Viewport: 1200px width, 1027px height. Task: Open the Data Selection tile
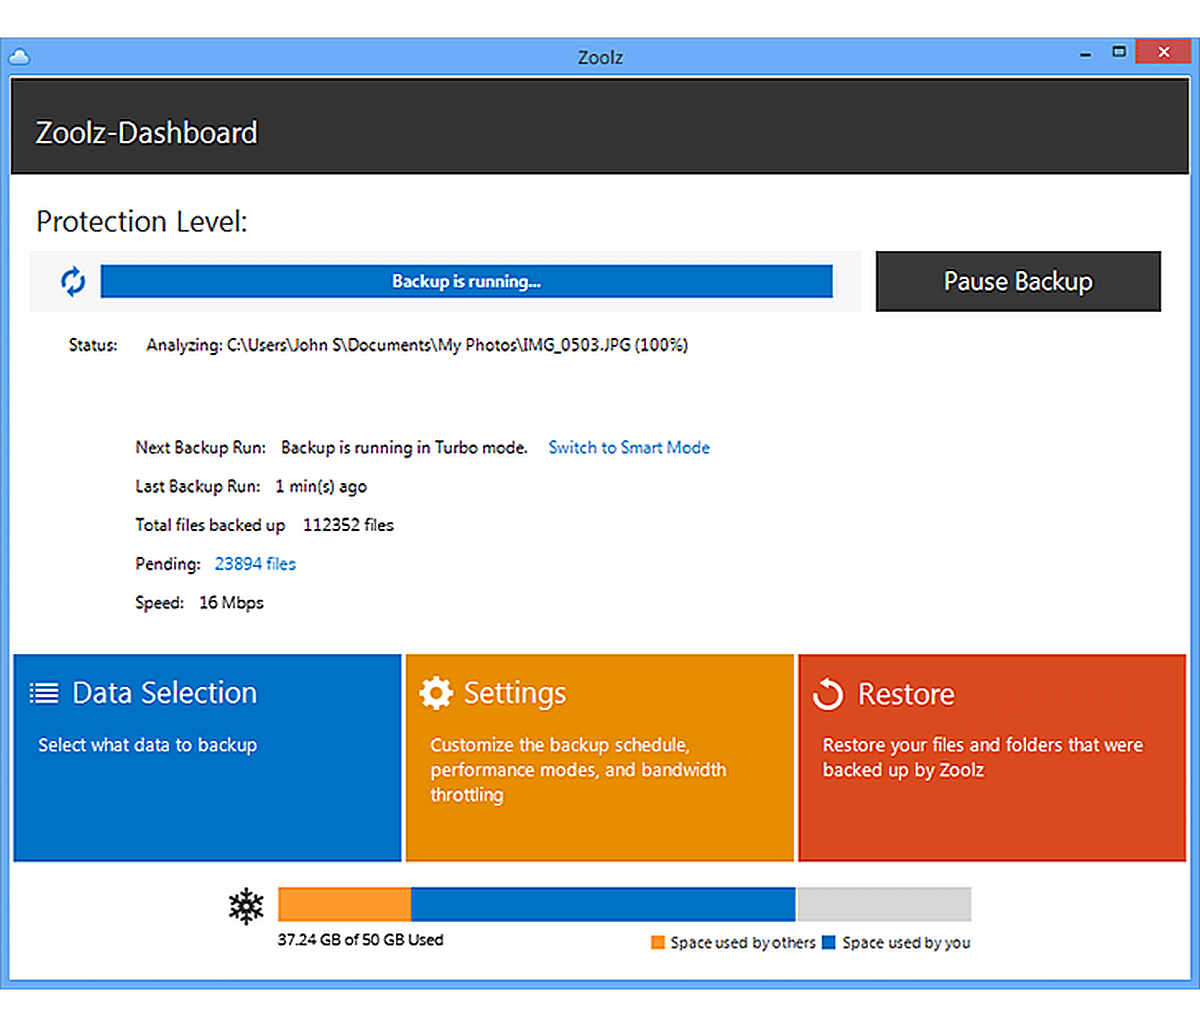point(207,757)
